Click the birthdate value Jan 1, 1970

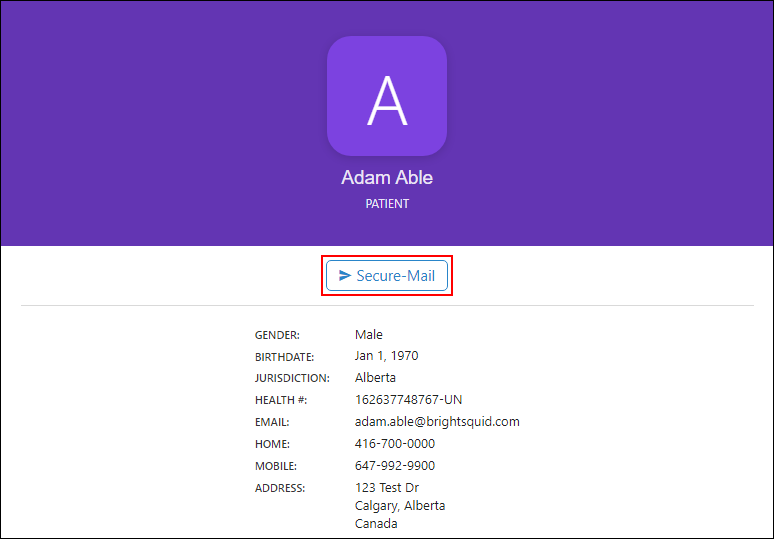387,356
